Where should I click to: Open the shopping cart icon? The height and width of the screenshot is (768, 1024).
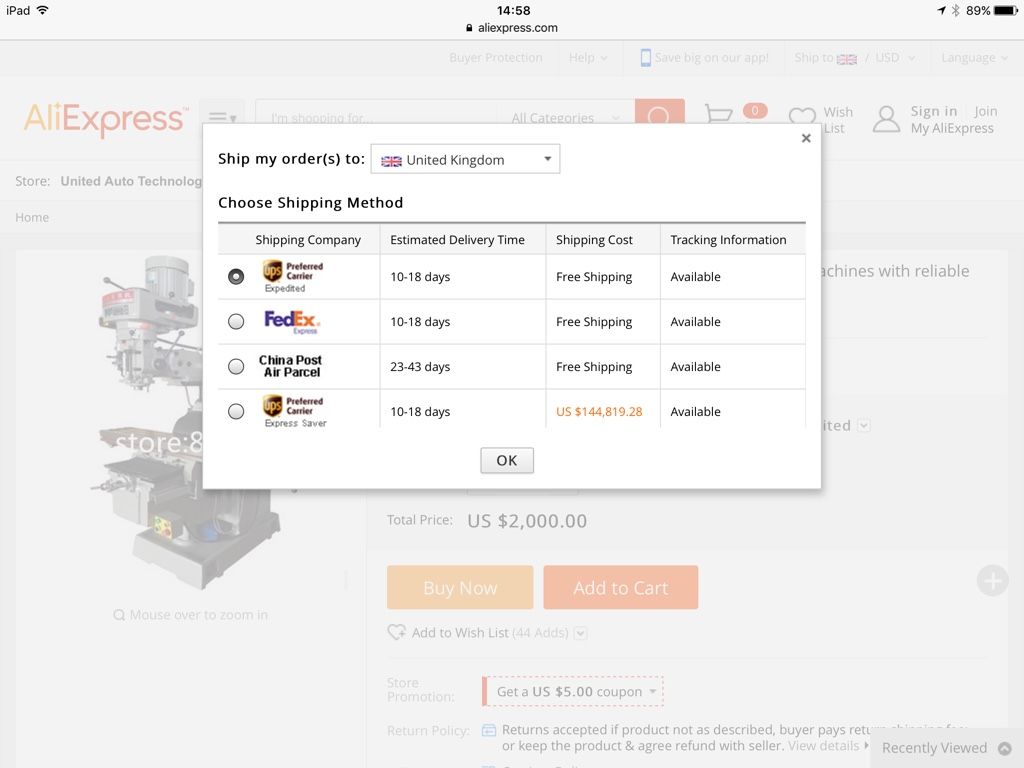click(718, 114)
